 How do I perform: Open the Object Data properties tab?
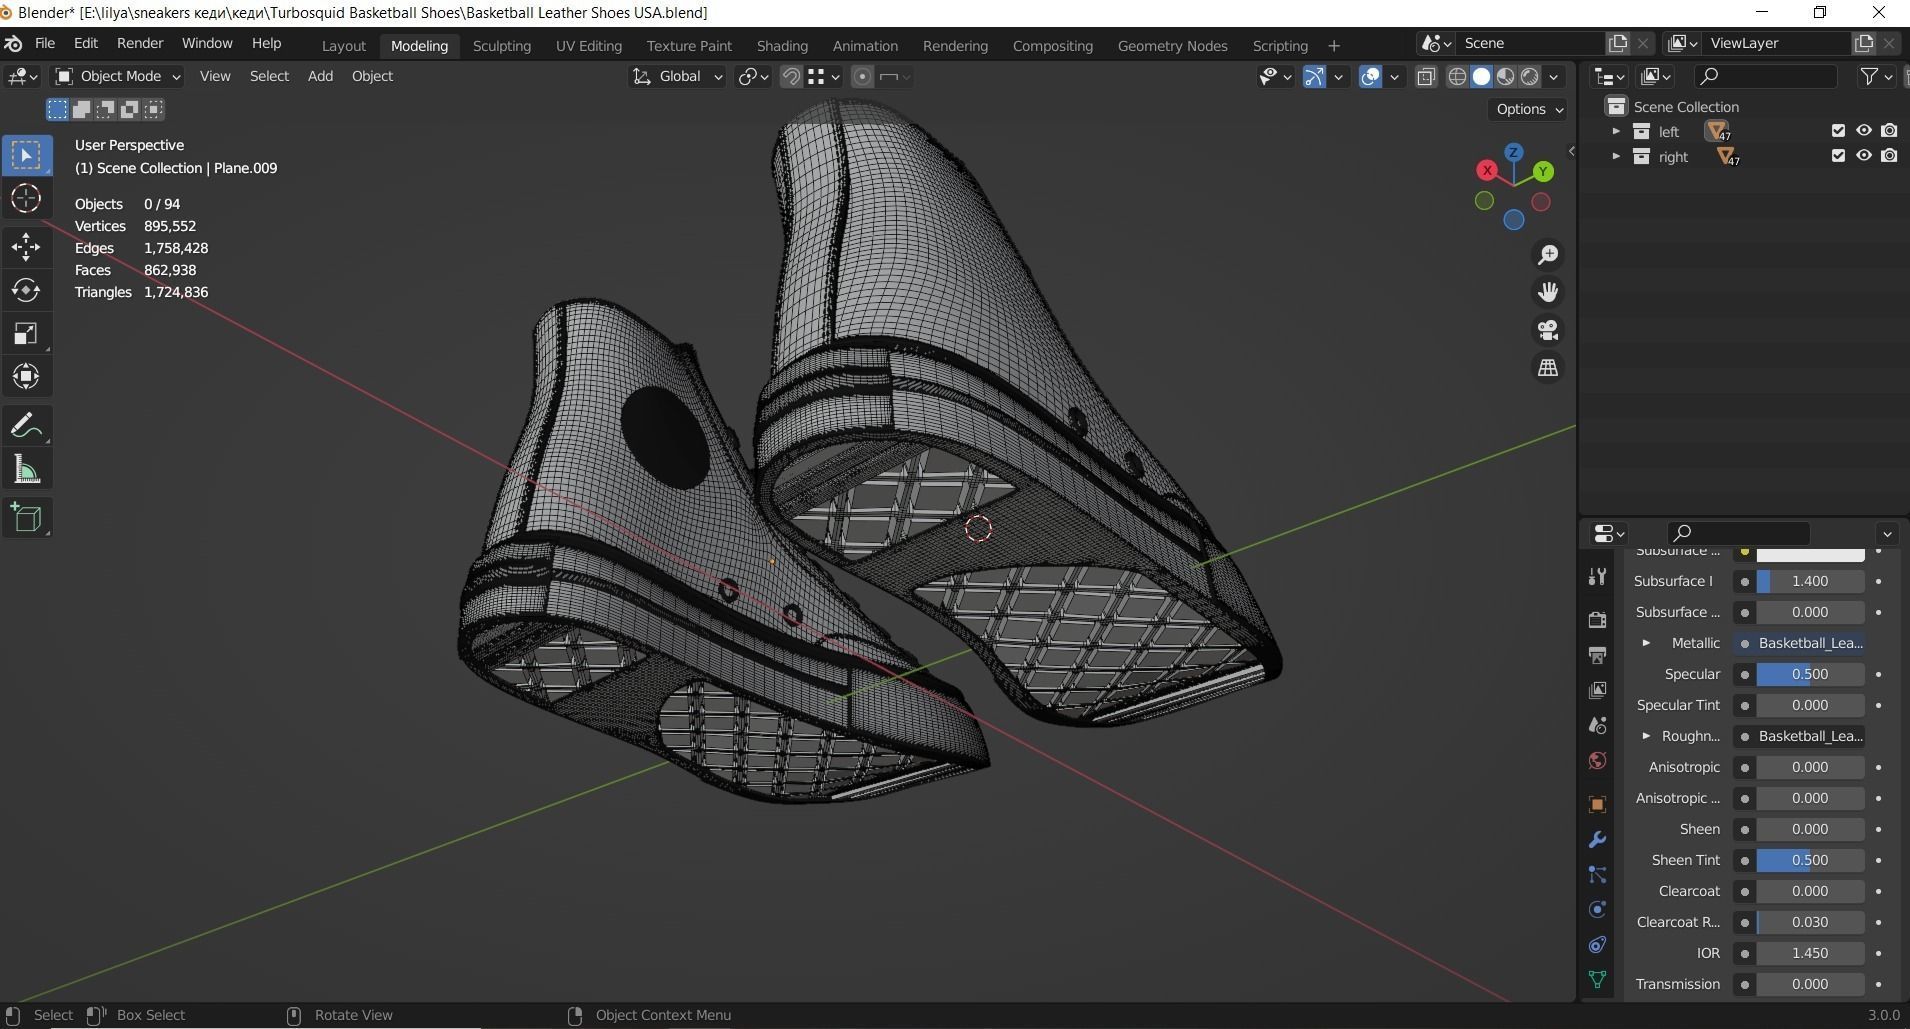tap(1597, 980)
